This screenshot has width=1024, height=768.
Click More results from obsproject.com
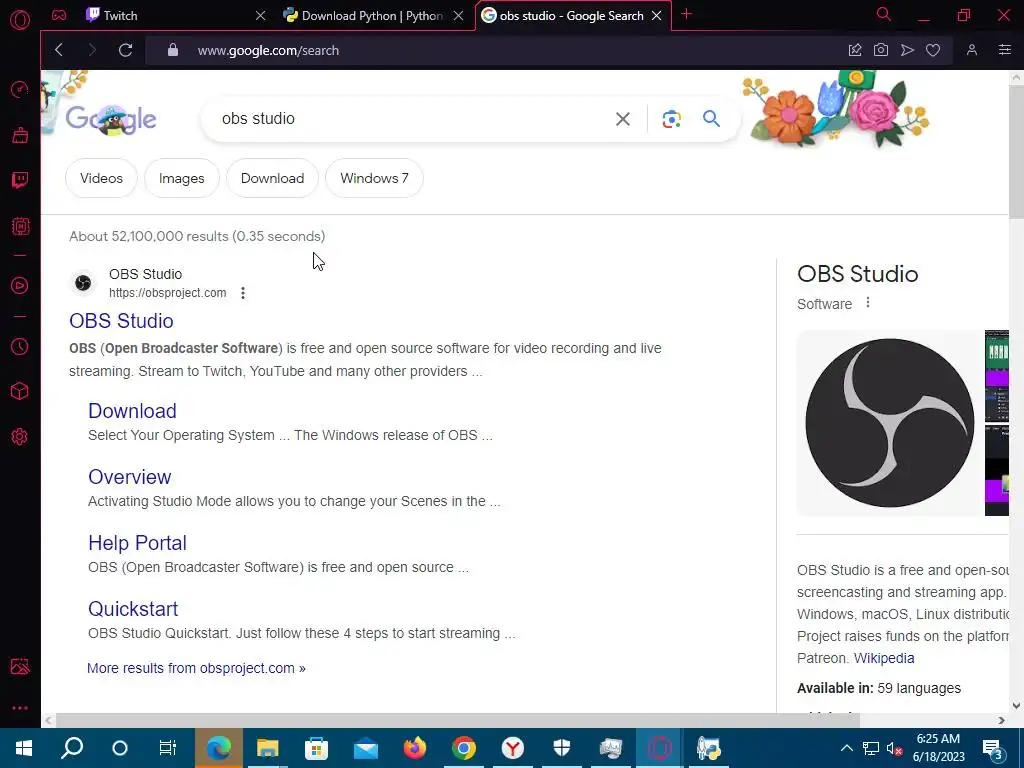point(197,668)
